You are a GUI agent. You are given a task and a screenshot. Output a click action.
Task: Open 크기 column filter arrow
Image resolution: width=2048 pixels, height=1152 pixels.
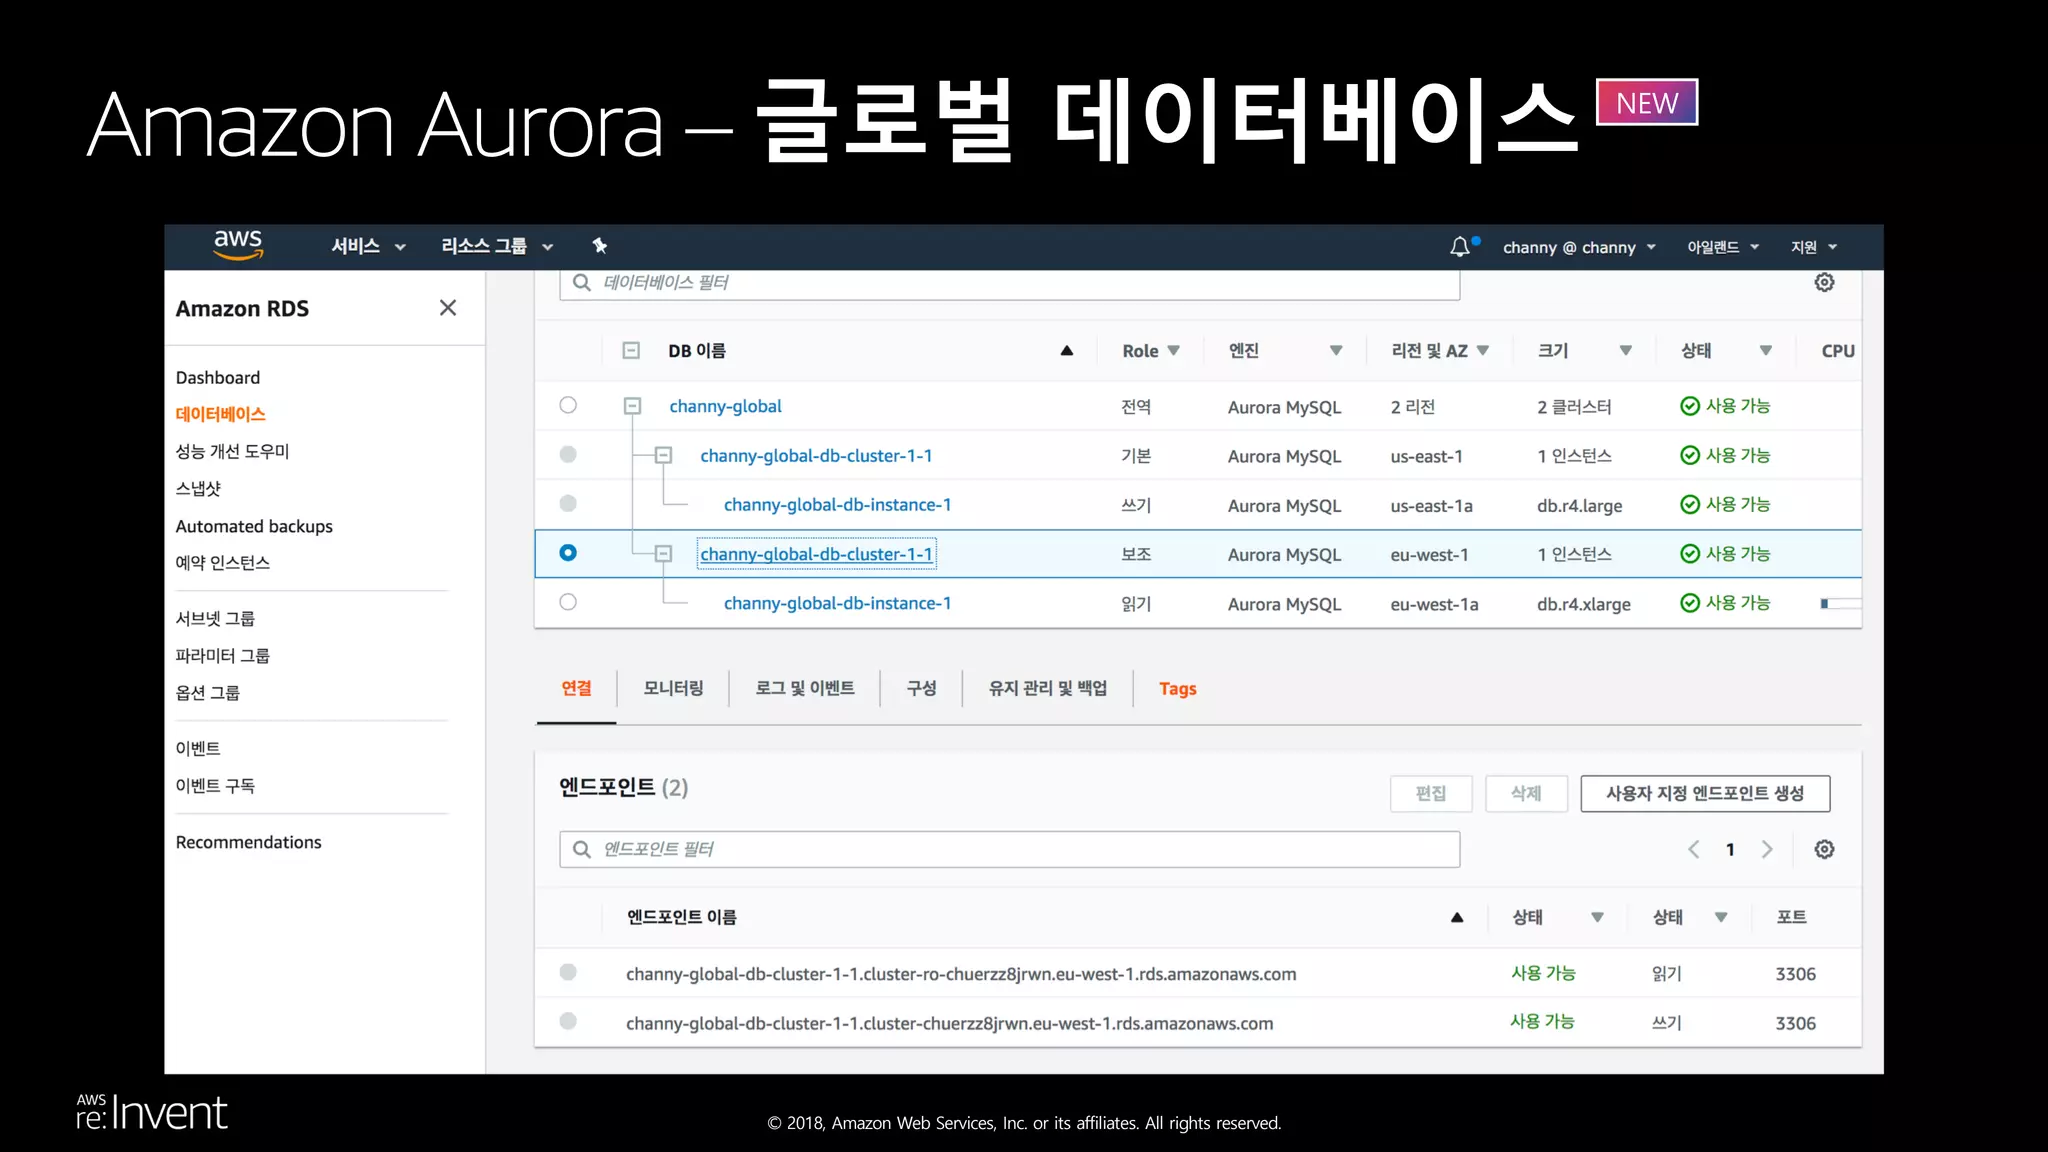[1626, 351]
